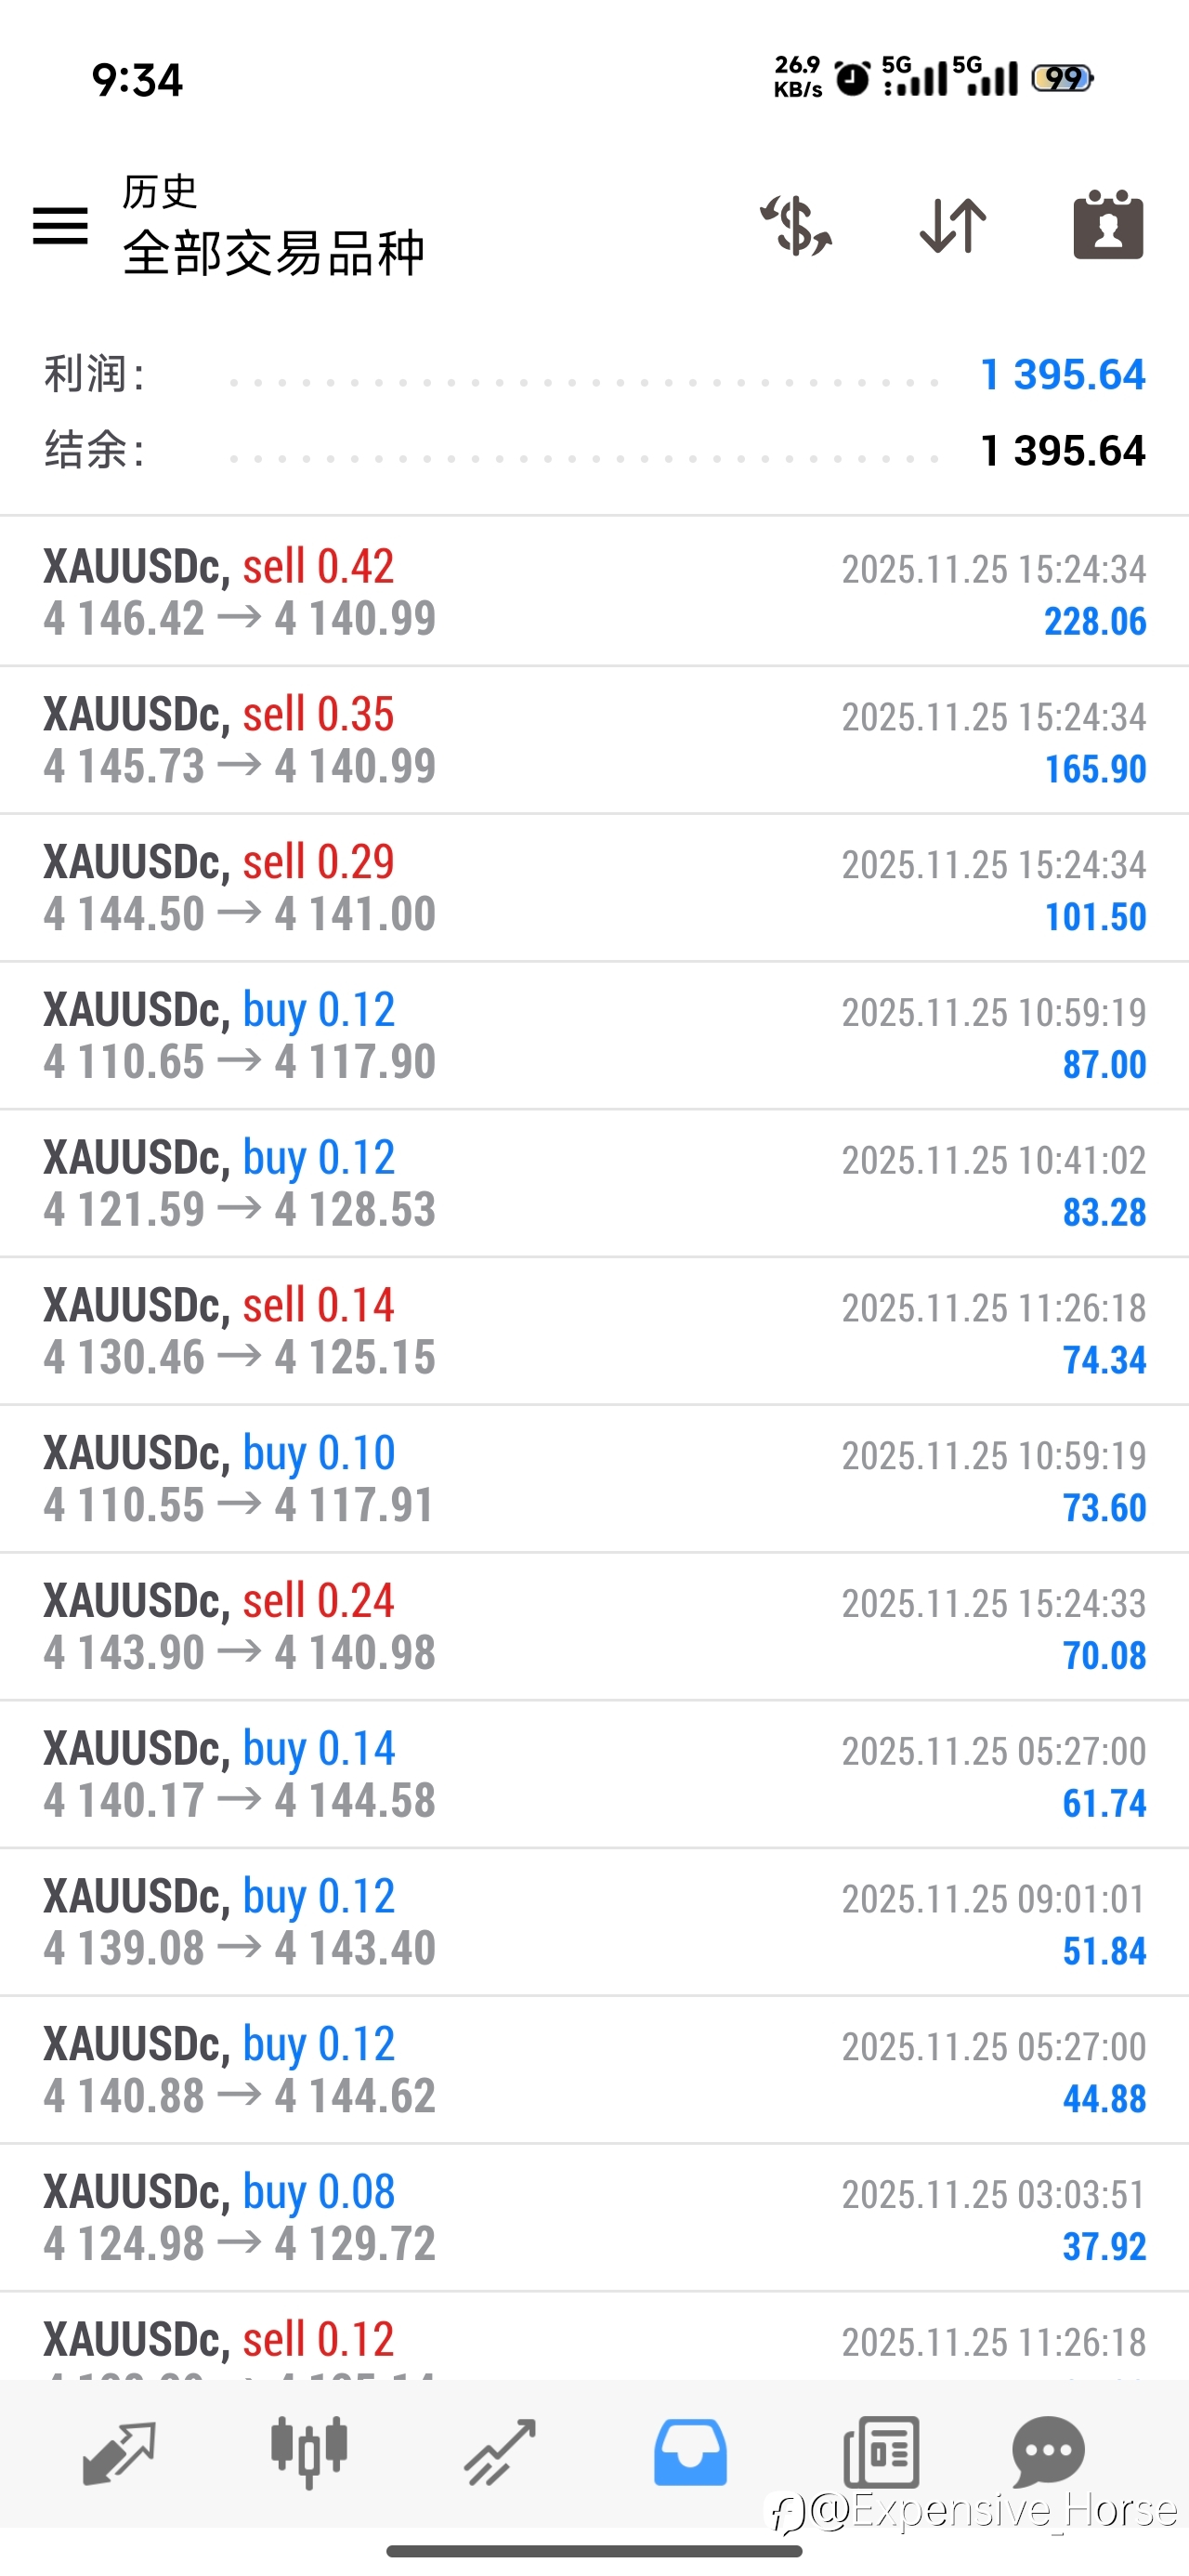Screen dimensions: 1189x2576
Task: Tap the sort arrows icon
Action: pyautogui.click(x=952, y=226)
